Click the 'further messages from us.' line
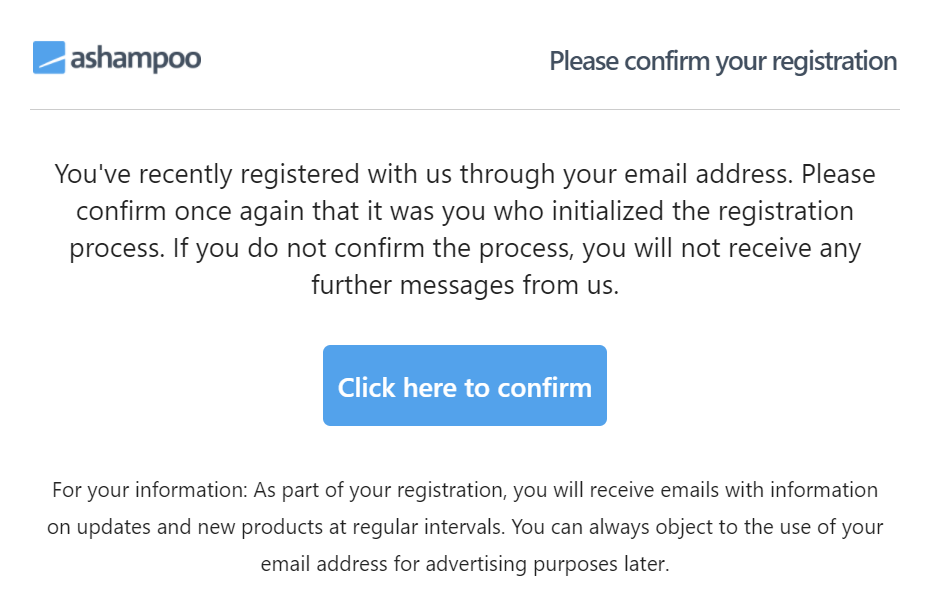This screenshot has width=951, height=604. (x=465, y=285)
